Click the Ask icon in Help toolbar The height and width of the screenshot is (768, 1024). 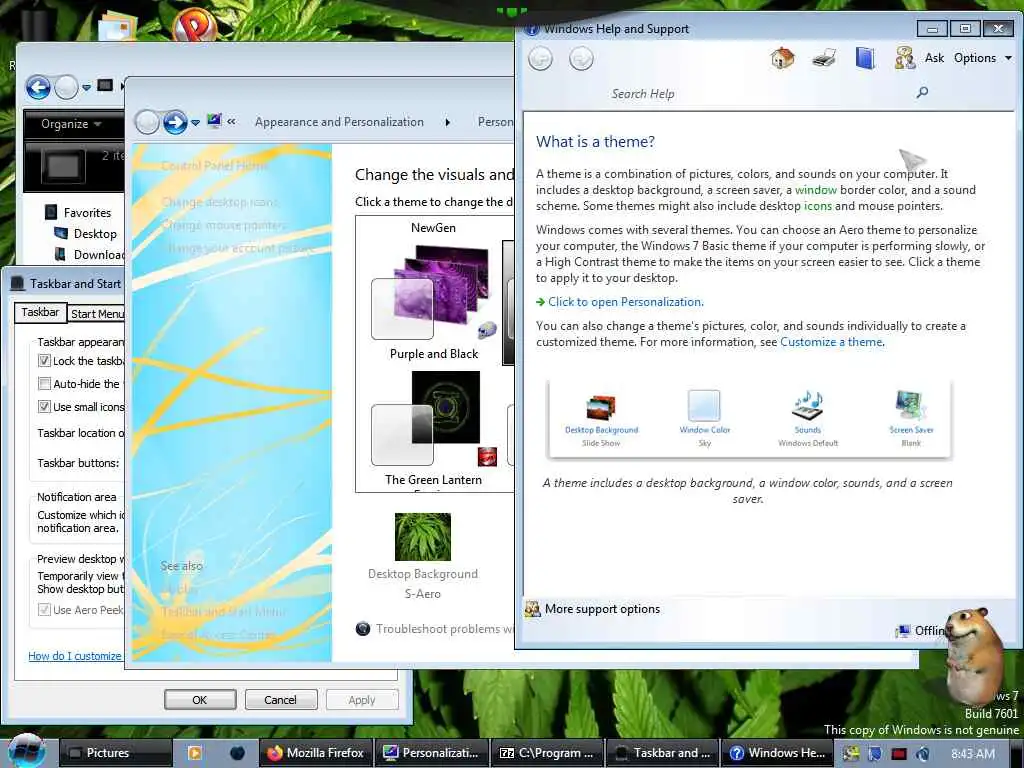point(904,59)
